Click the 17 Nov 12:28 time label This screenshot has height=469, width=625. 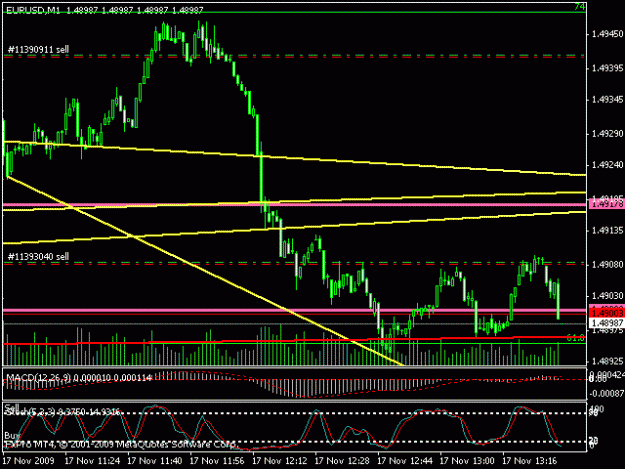[342, 461]
